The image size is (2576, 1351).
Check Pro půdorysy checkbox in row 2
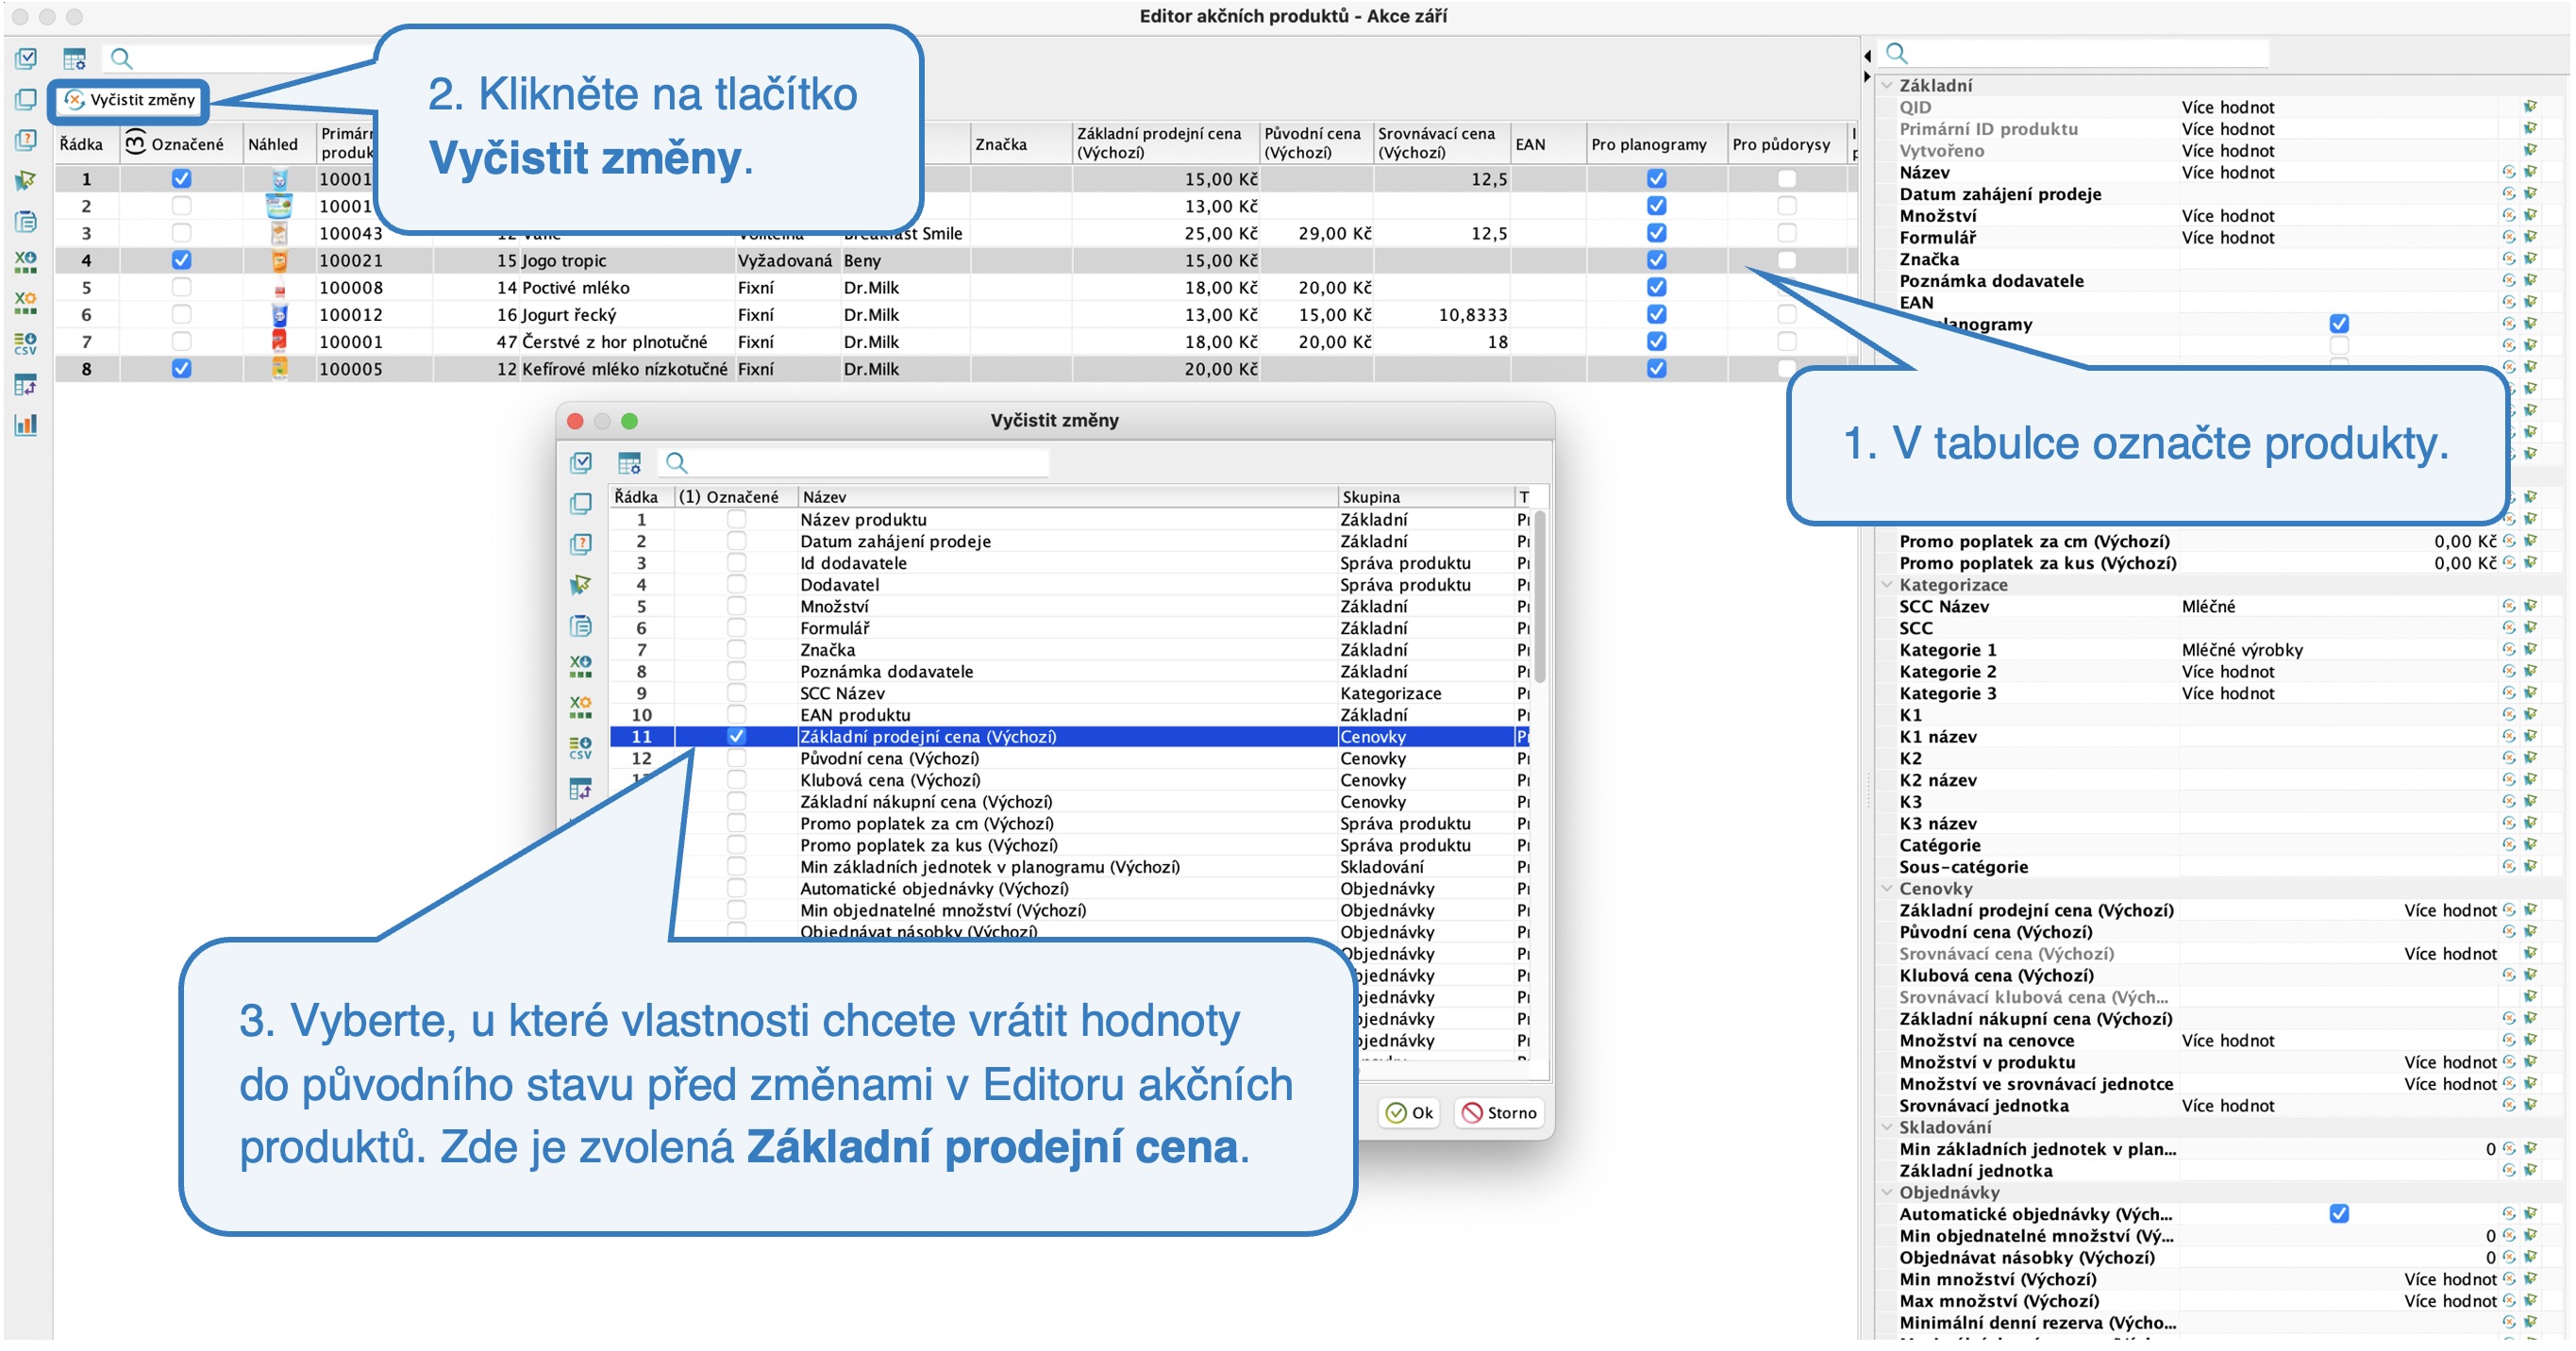pos(1786,205)
